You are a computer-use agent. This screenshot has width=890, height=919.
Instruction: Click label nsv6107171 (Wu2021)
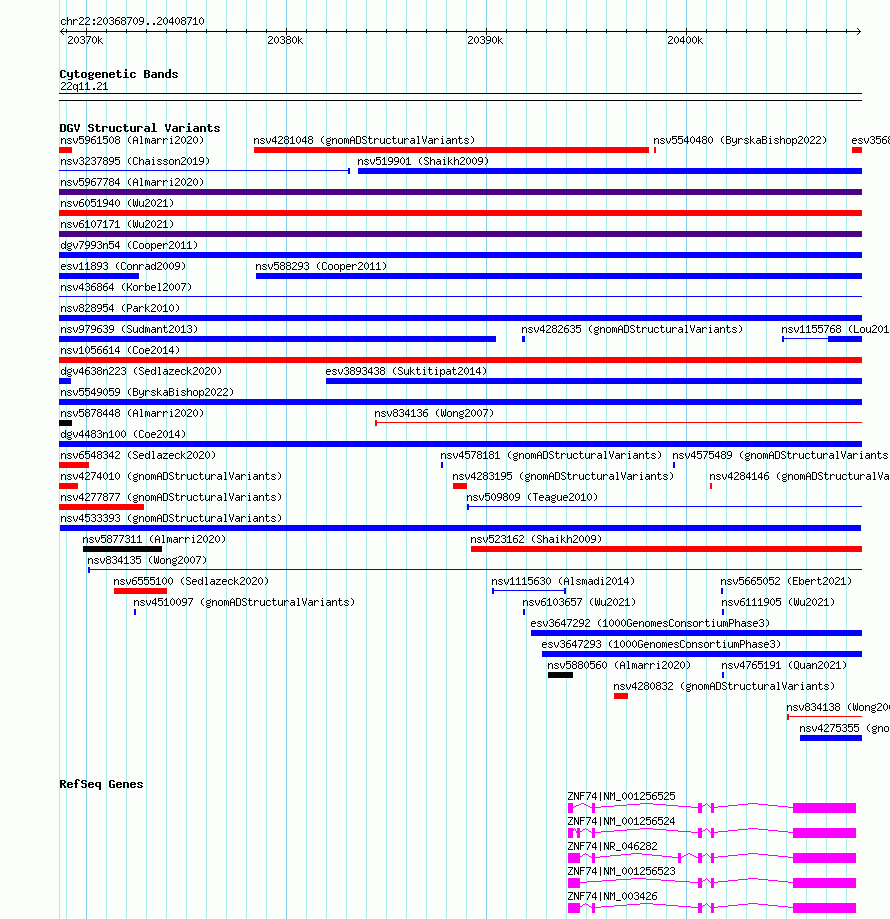(x=117, y=224)
